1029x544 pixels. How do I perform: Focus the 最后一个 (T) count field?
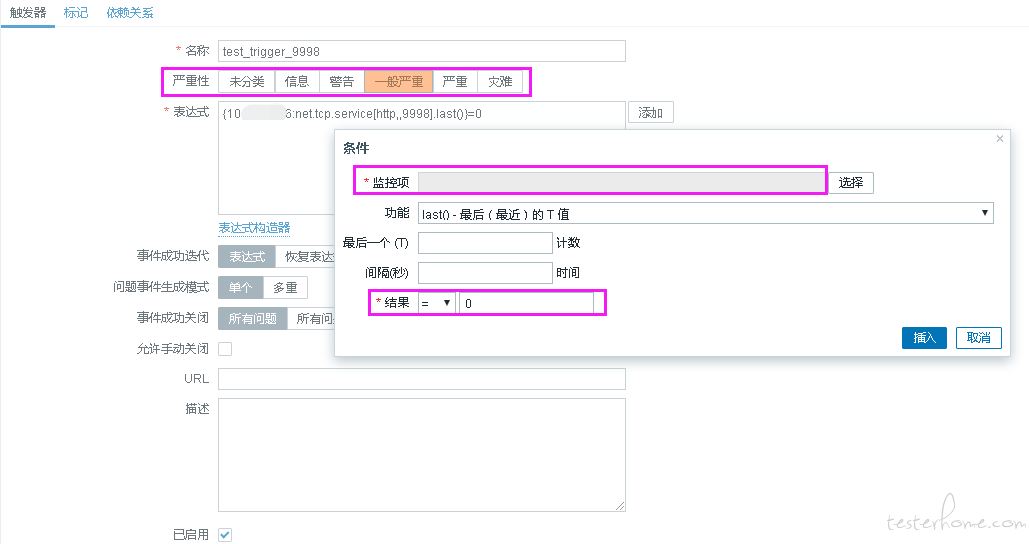(x=485, y=243)
